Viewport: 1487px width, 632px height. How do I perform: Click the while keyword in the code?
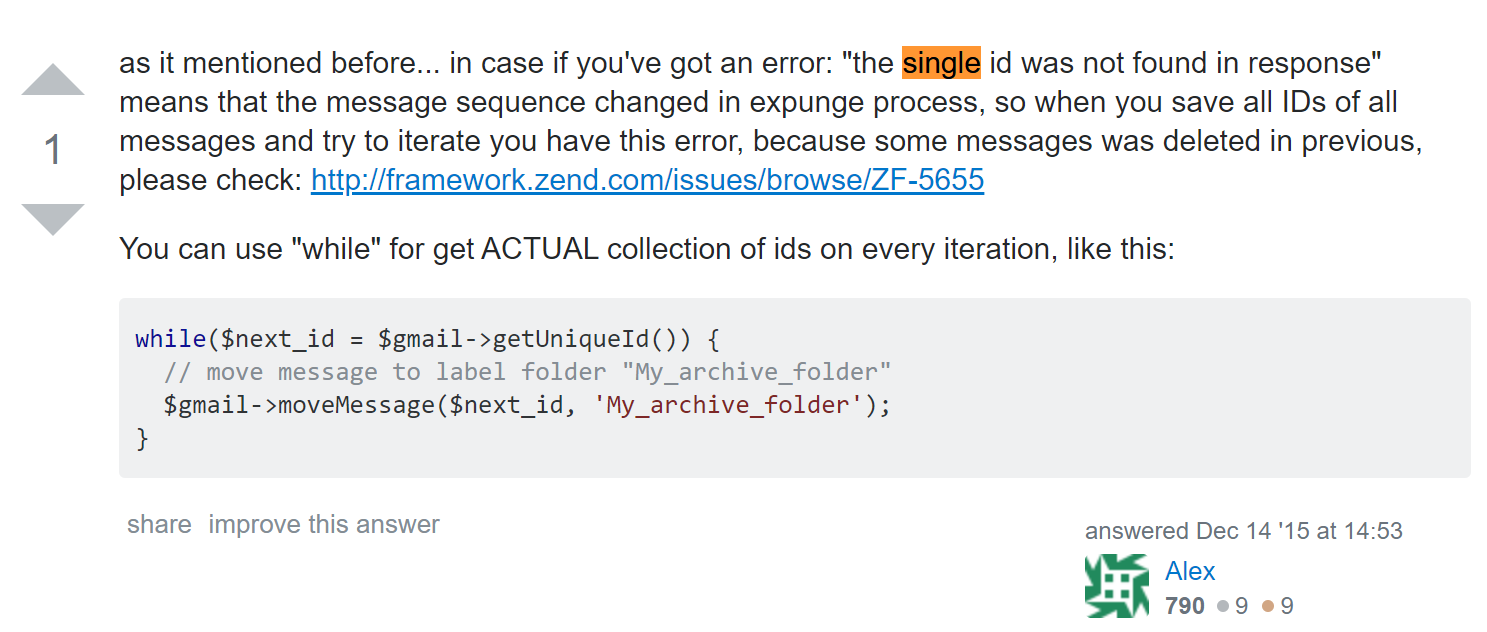170,338
